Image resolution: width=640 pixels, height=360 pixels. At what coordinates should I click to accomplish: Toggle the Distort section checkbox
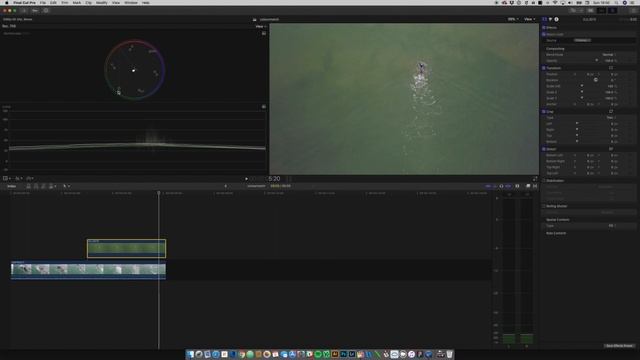coord(544,149)
